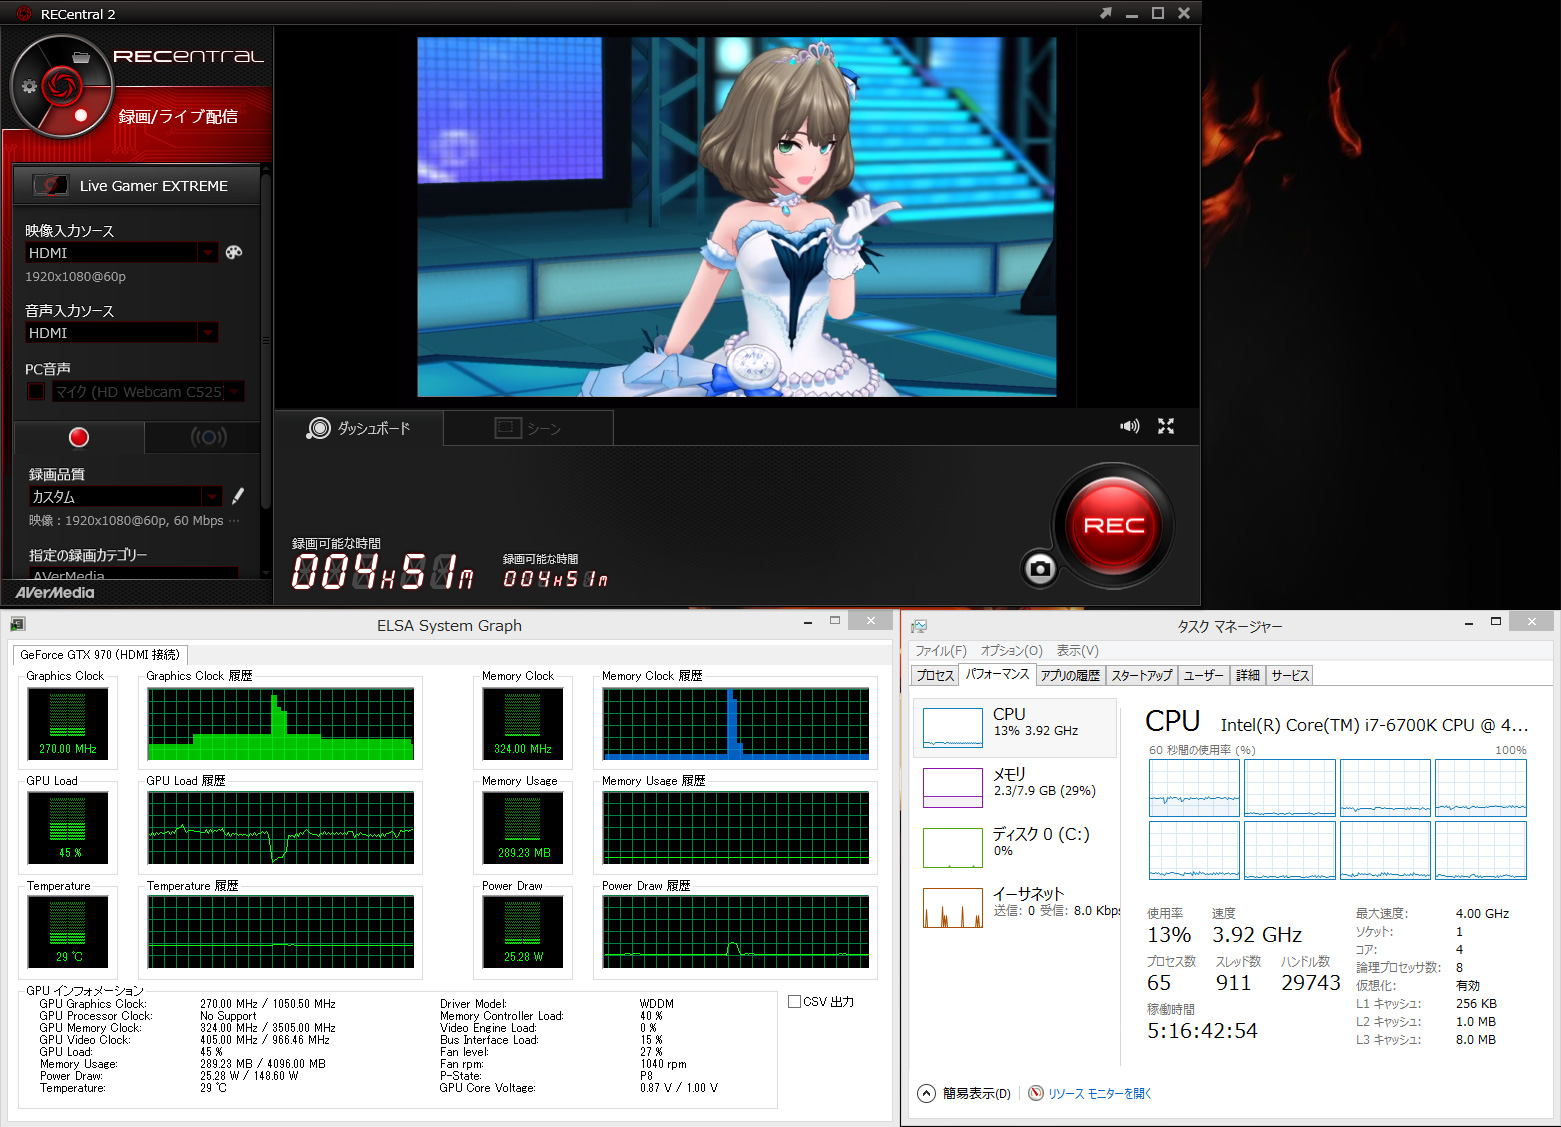The image size is (1561, 1127).
Task: Enable the PC audio checkbox
Action: pos(36,391)
